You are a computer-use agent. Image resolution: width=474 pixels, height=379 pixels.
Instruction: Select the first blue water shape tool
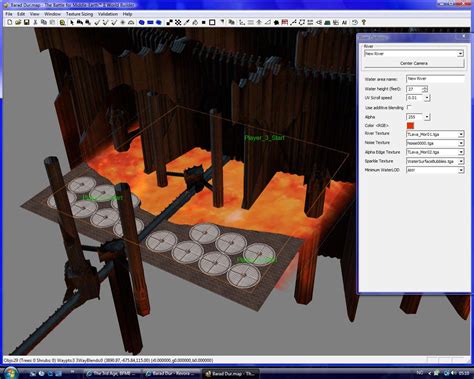(142, 22)
